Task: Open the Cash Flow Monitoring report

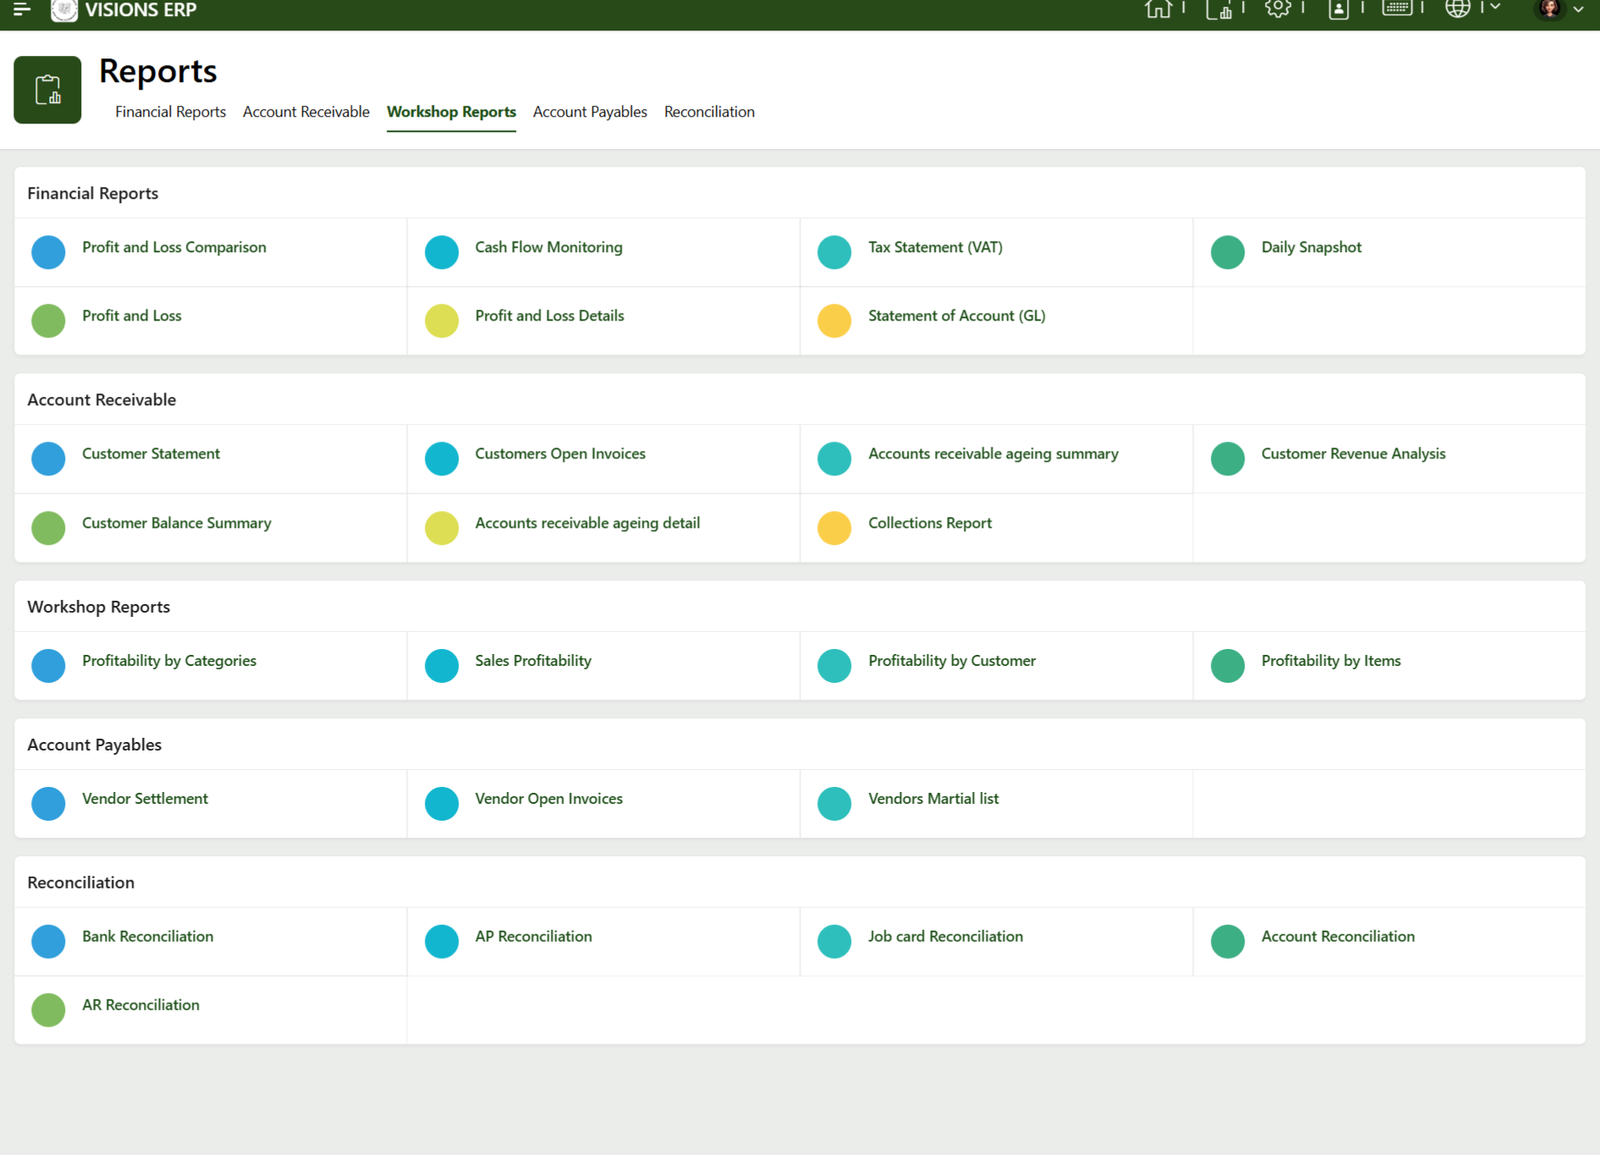Action: tap(548, 247)
